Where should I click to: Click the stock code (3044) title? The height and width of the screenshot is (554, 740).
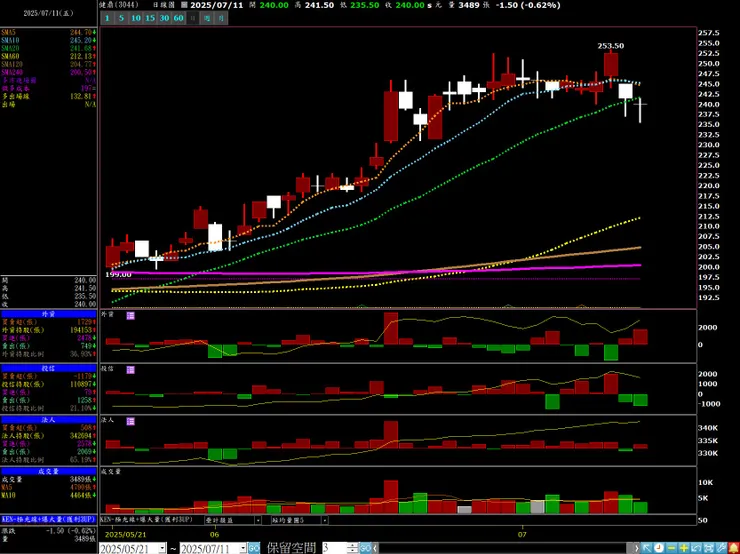(118, 5)
